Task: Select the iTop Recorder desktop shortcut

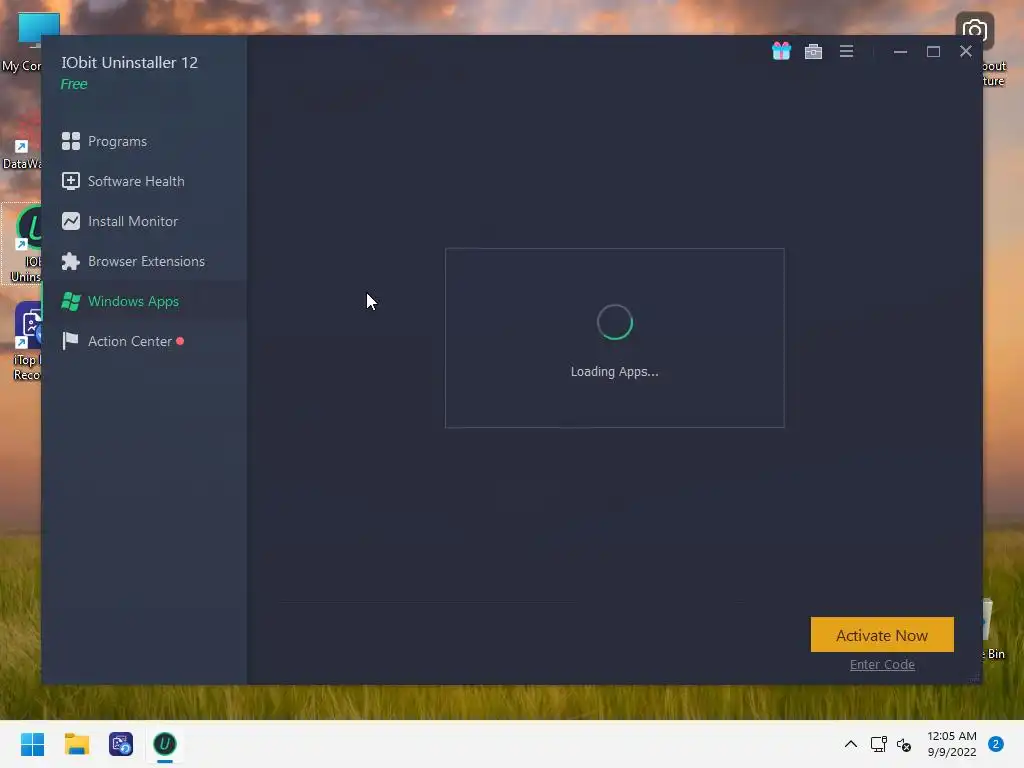Action: tap(26, 342)
